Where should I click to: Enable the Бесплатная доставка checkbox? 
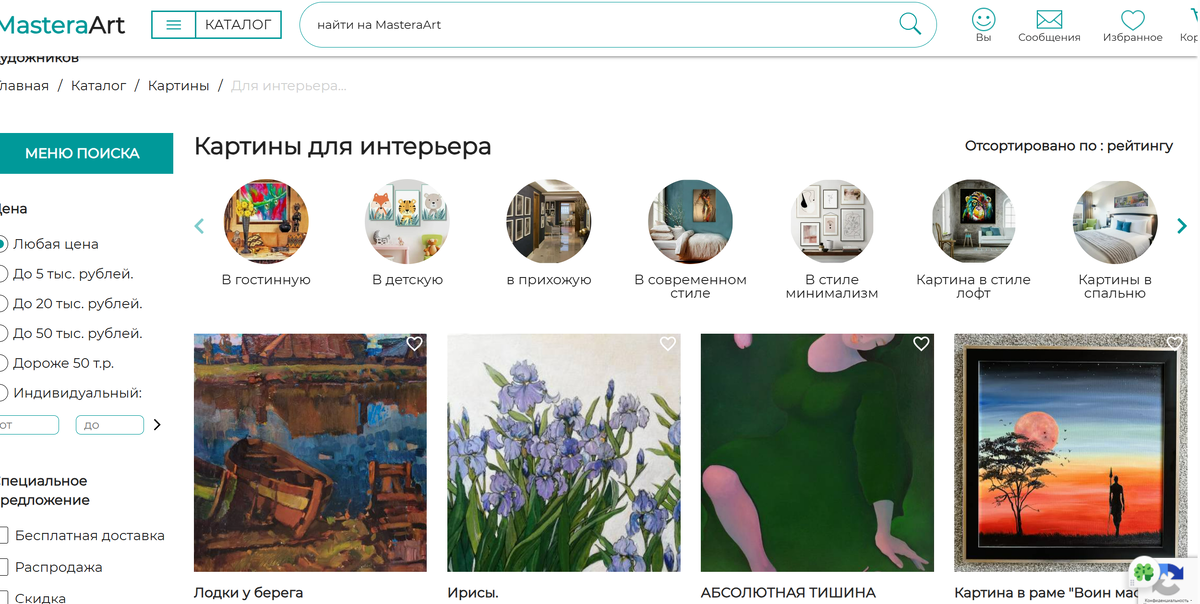pyautogui.click(x=3, y=535)
